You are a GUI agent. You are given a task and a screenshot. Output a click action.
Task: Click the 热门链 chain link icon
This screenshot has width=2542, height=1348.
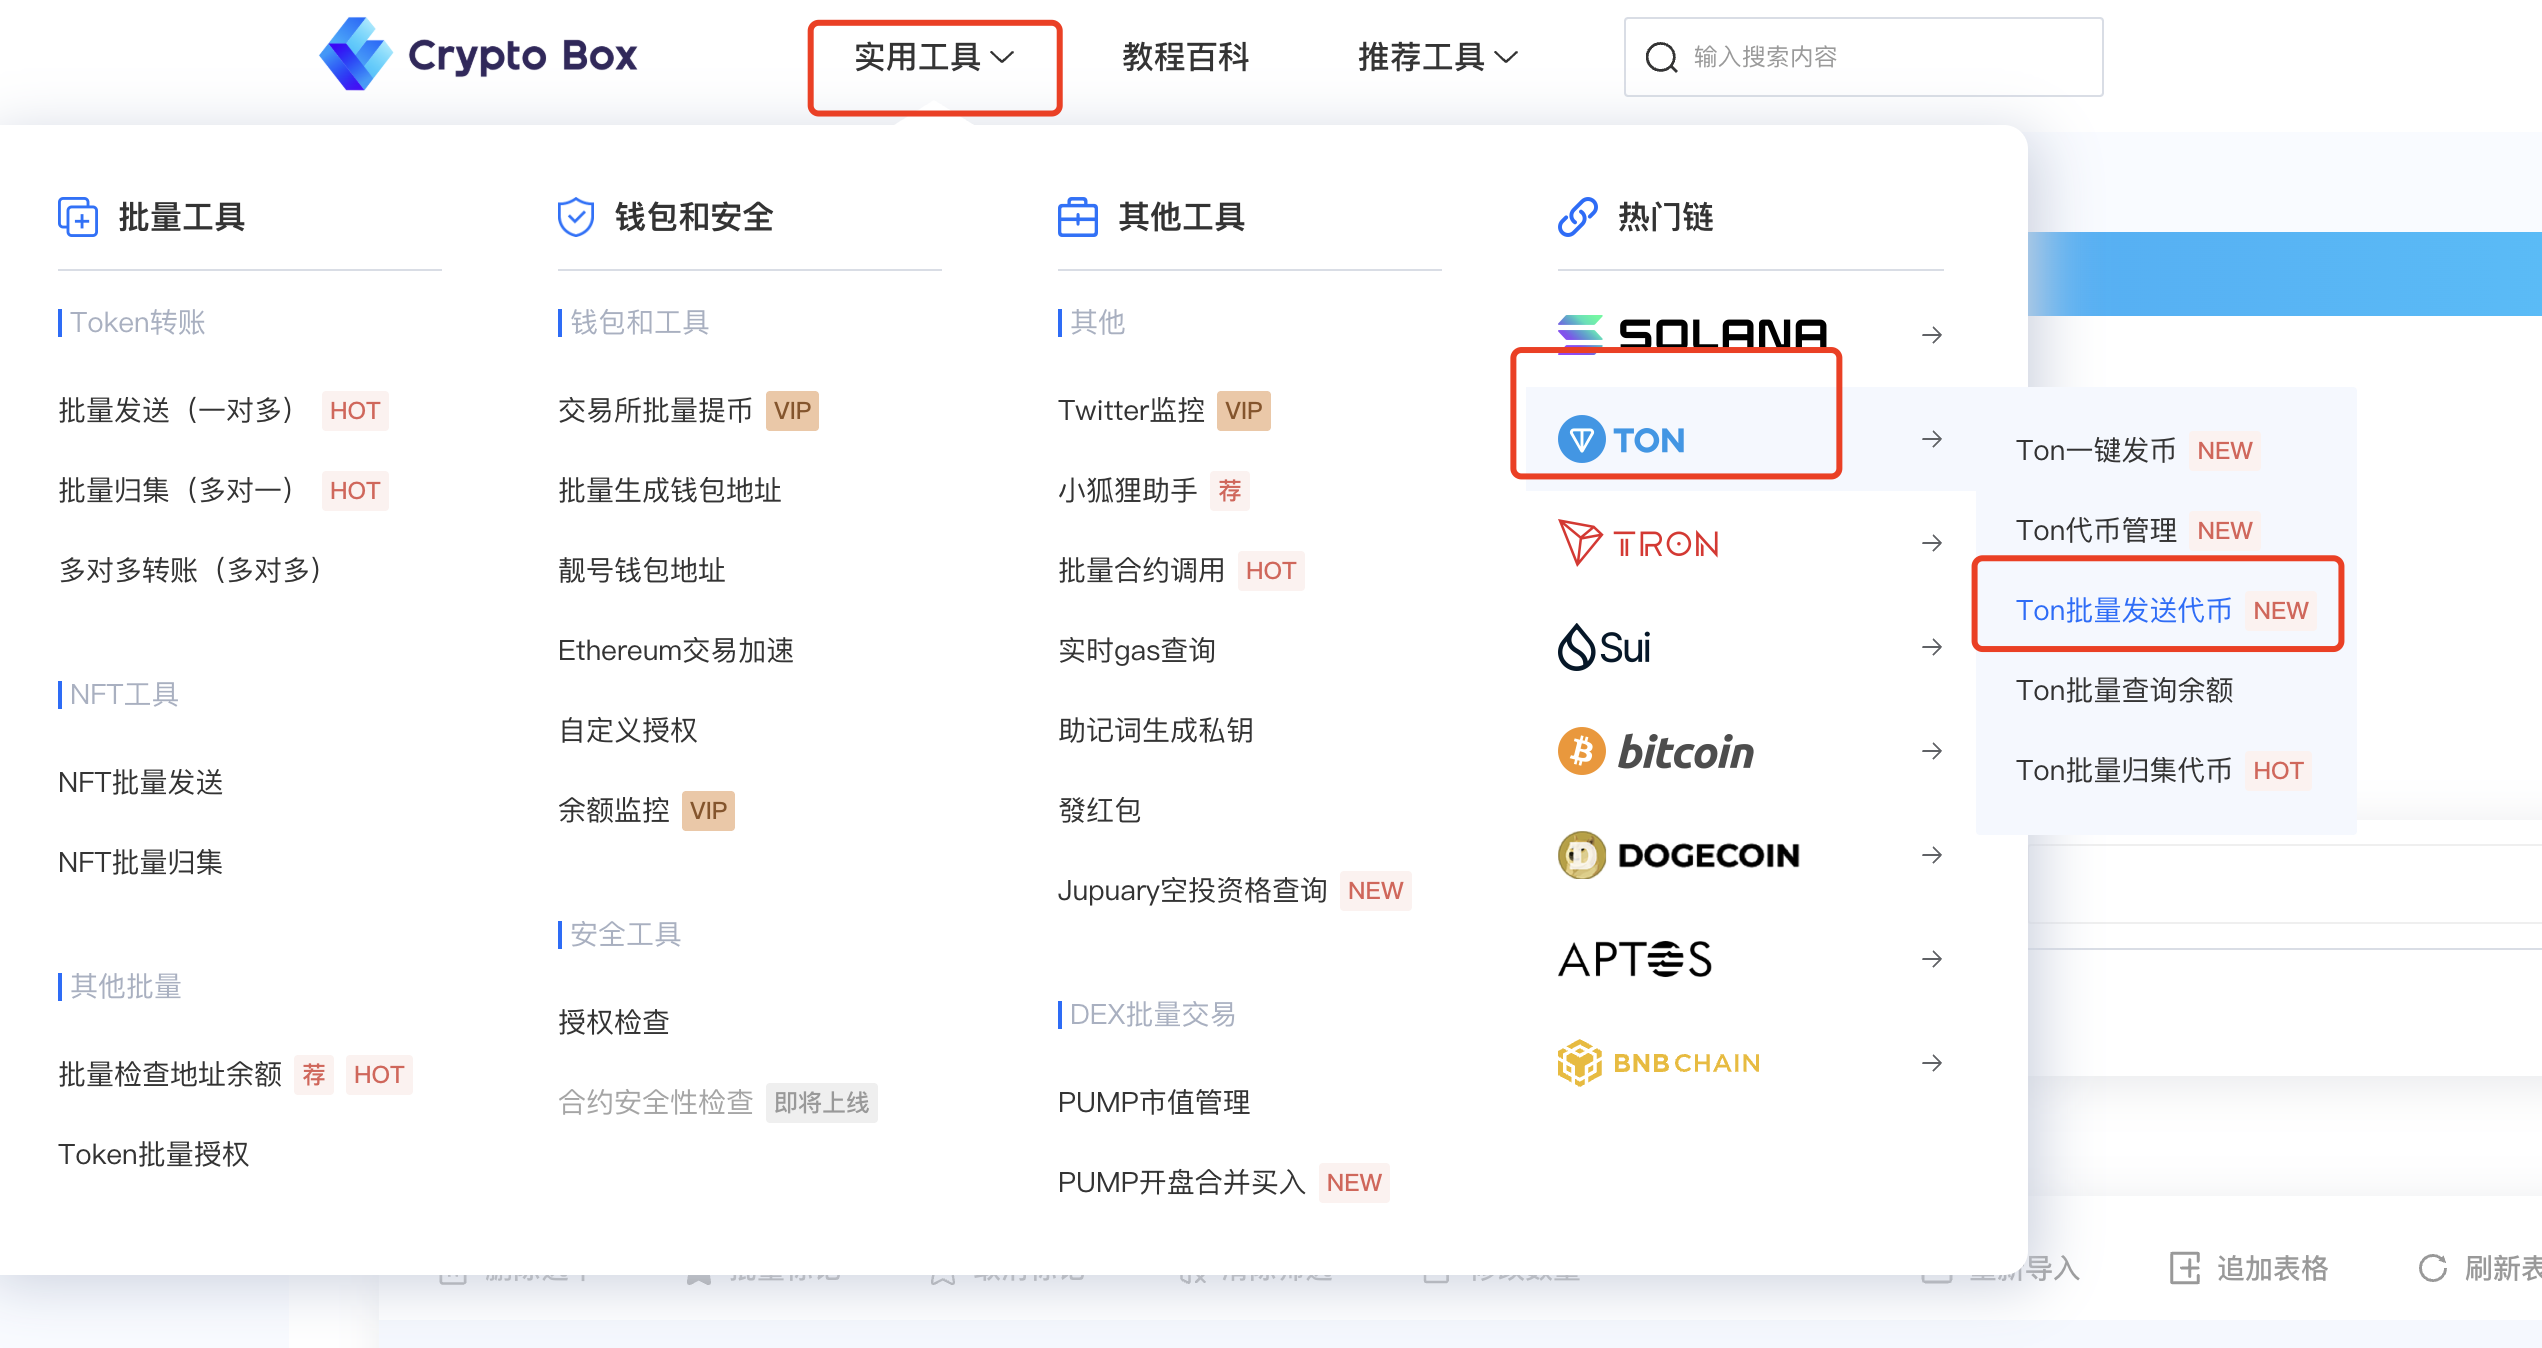tap(1578, 217)
